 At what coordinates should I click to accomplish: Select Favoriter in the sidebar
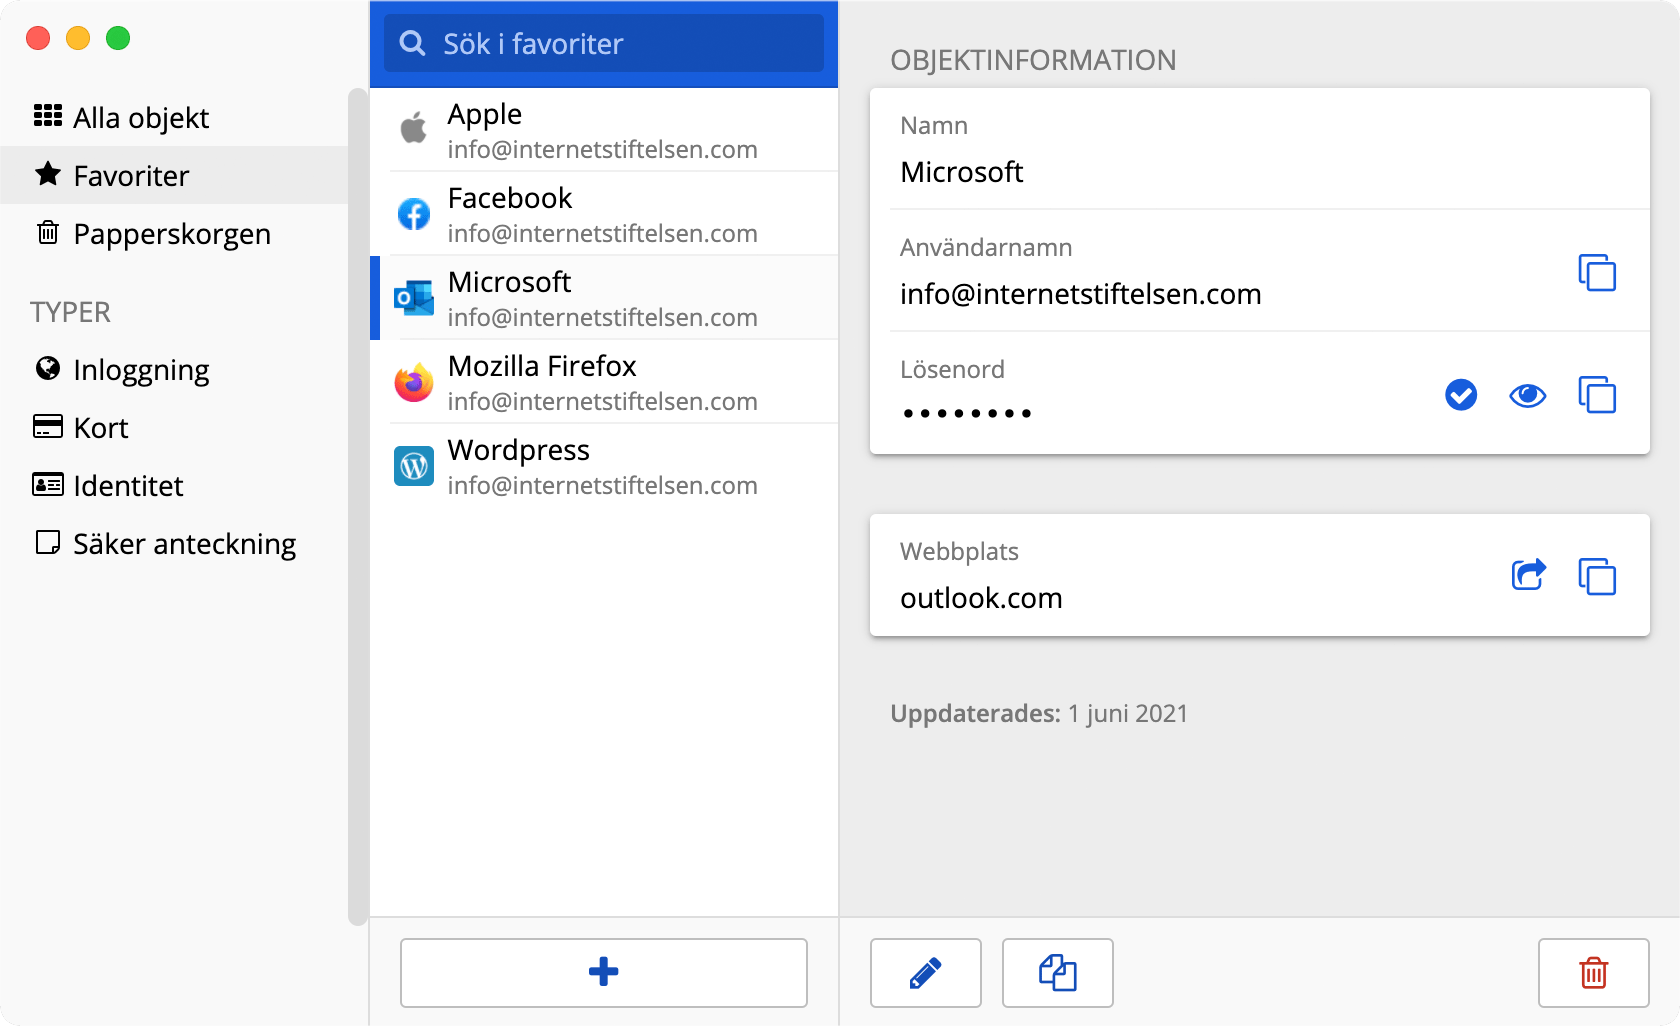174,176
